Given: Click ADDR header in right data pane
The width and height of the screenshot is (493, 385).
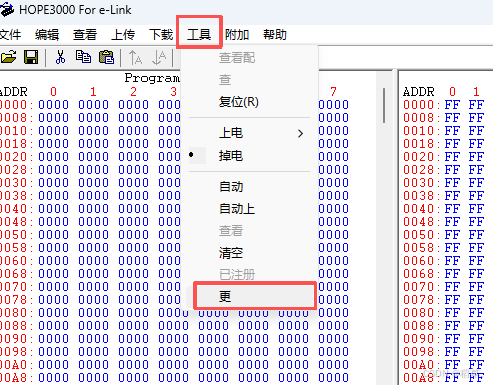Looking at the screenshot, I should pos(419,92).
